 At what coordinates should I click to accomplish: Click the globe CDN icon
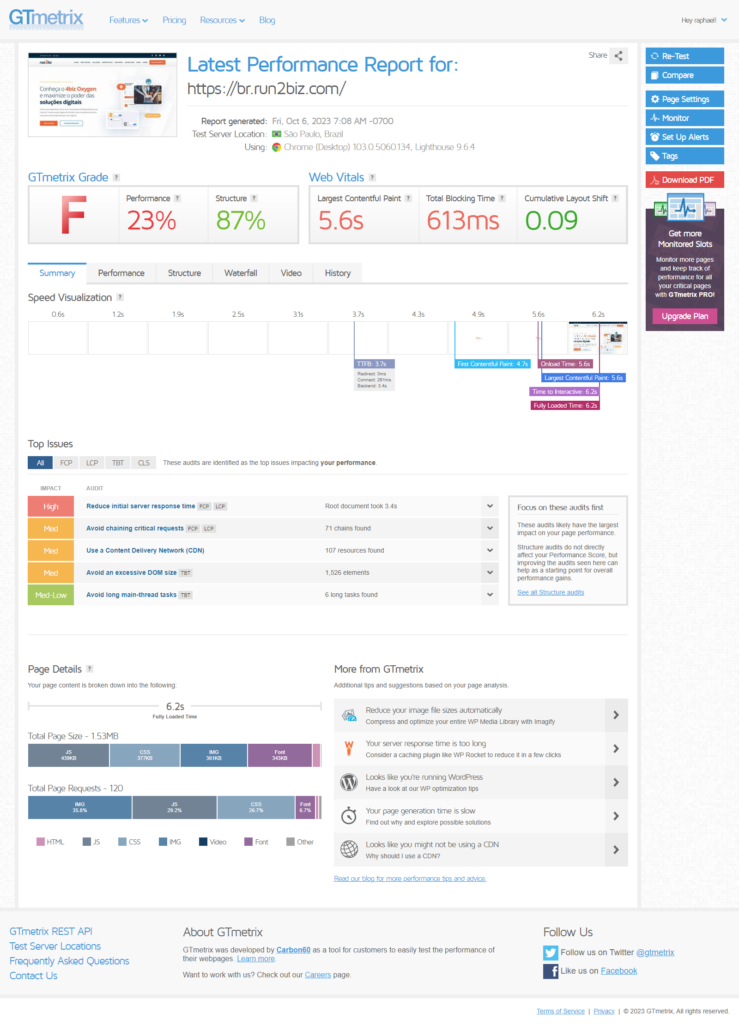349,849
